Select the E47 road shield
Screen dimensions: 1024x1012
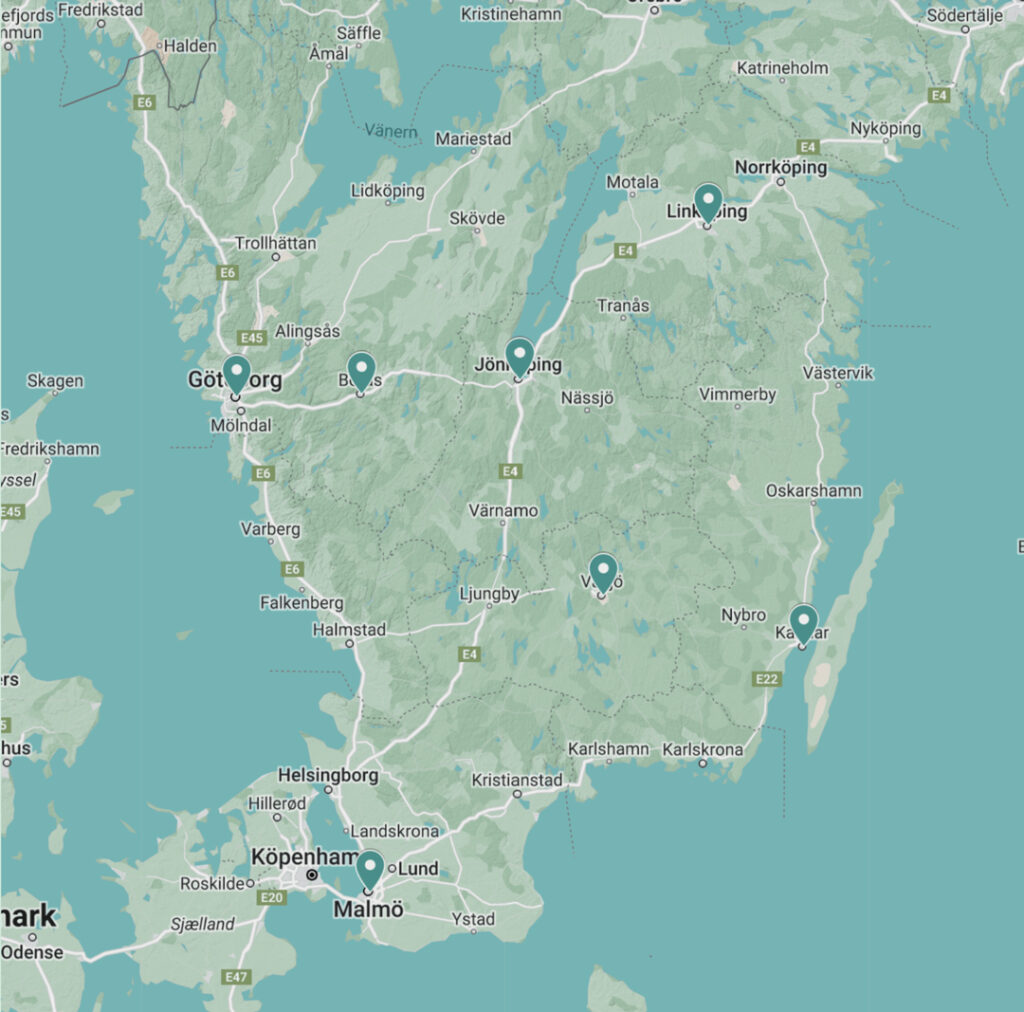[236, 977]
